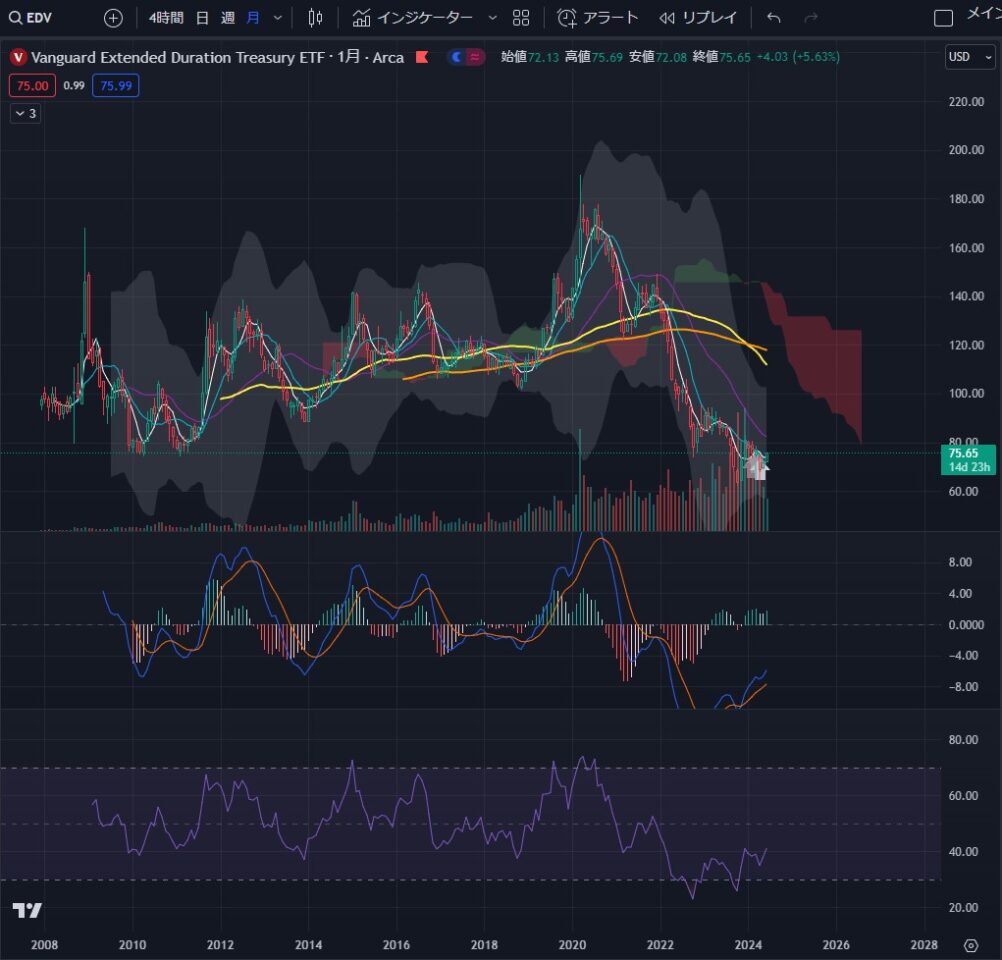The image size is (1002, 960).
Task: Collapse the indicator legend showing 3
Action: click(26, 114)
